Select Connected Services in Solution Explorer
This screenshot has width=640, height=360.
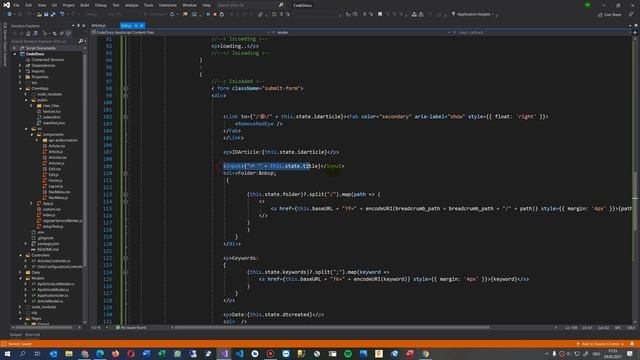click(x=47, y=60)
